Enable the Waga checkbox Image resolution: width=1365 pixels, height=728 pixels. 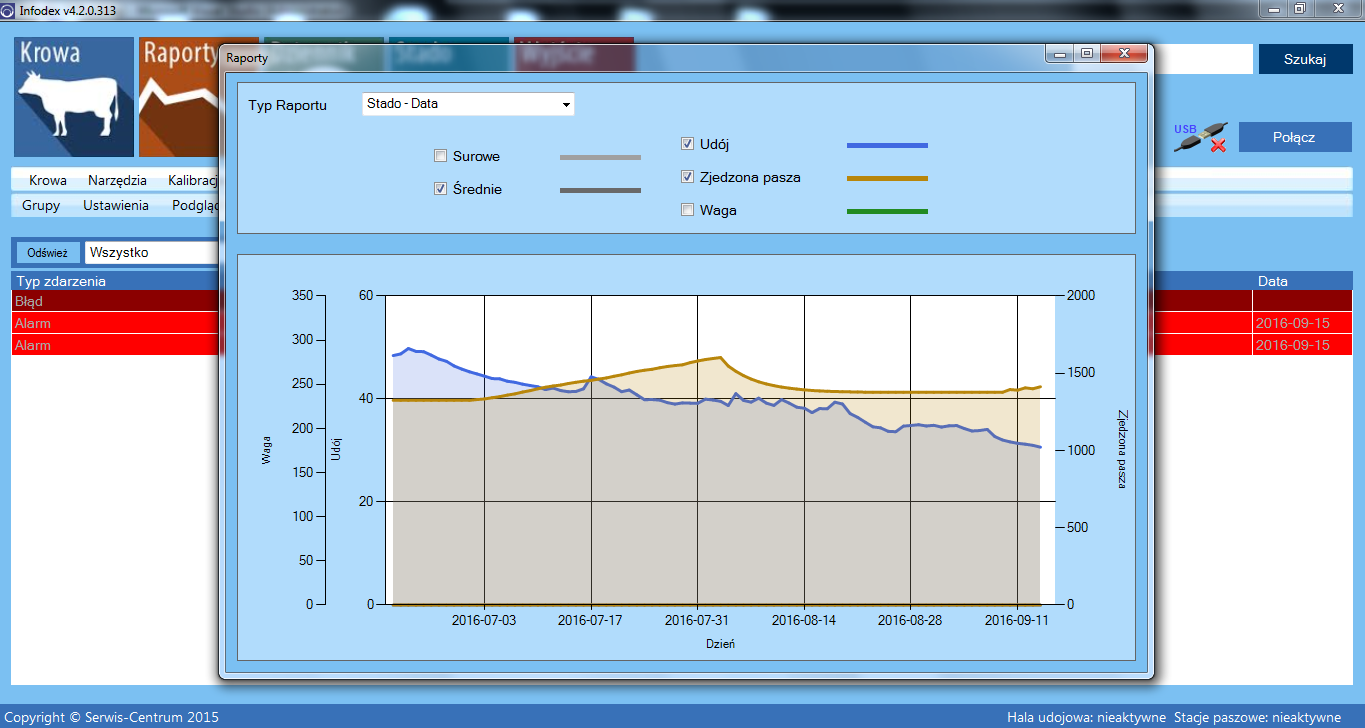pyautogui.click(x=687, y=210)
